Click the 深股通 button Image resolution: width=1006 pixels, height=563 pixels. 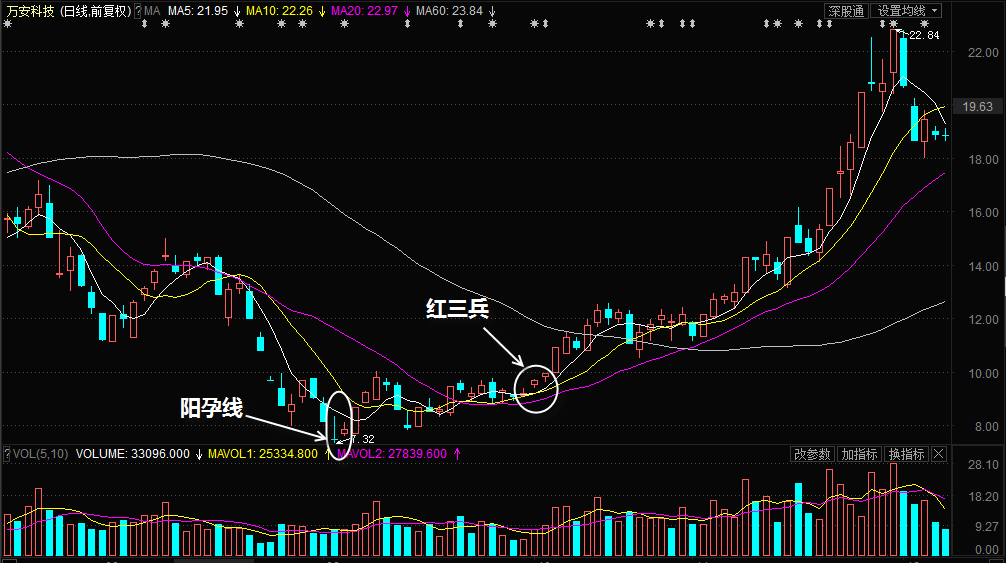point(846,11)
